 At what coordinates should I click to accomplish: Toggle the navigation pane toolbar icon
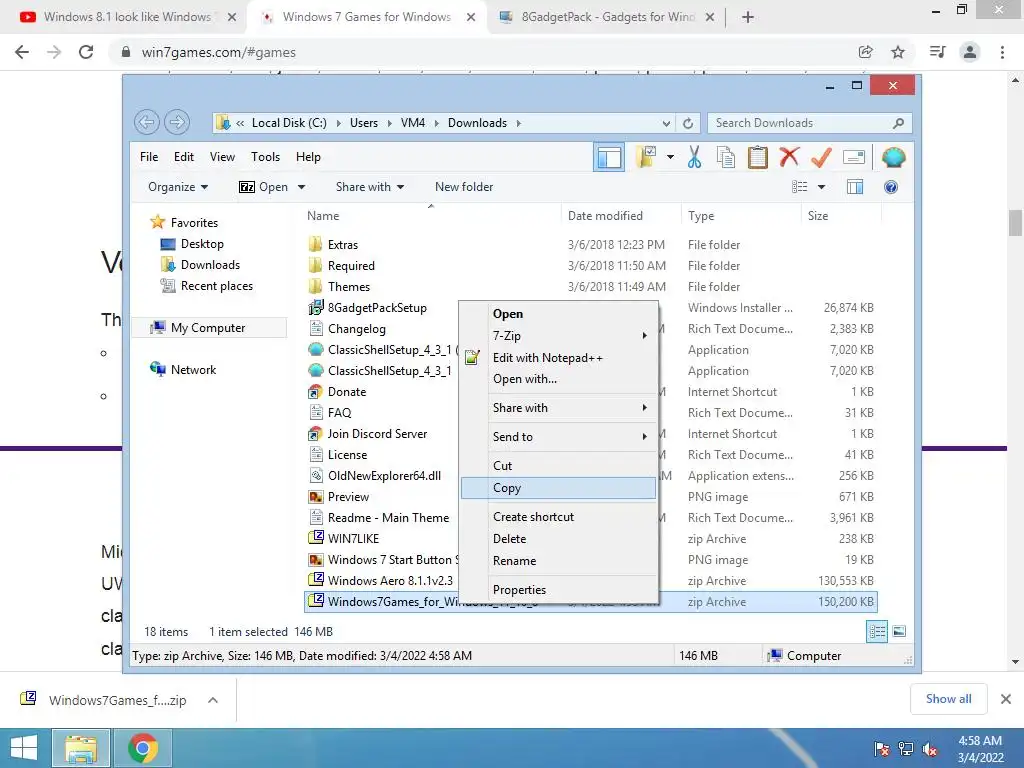(x=609, y=157)
